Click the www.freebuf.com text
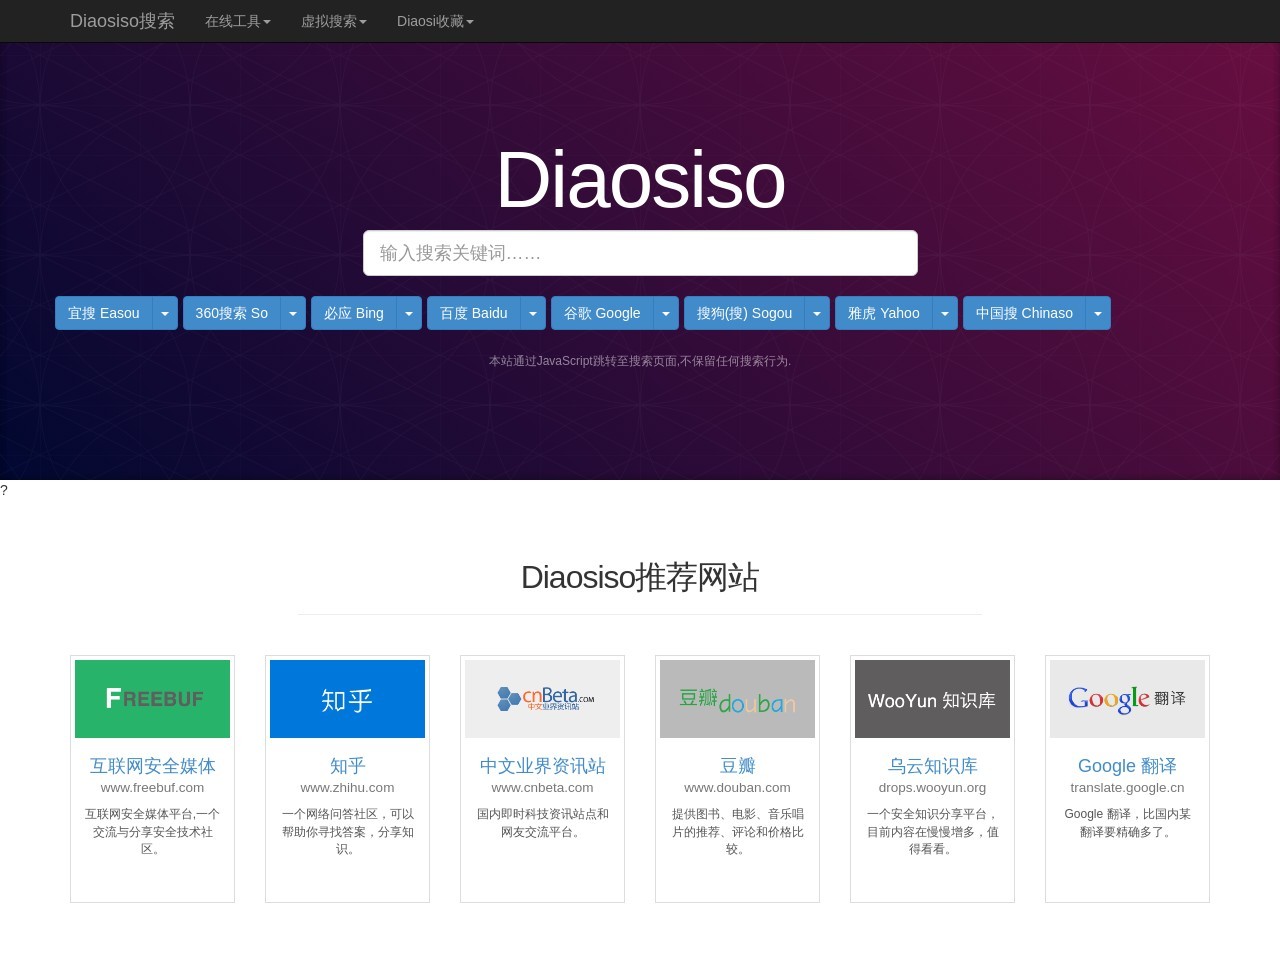This screenshot has width=1280, height=960. click(x=152, y=788)
